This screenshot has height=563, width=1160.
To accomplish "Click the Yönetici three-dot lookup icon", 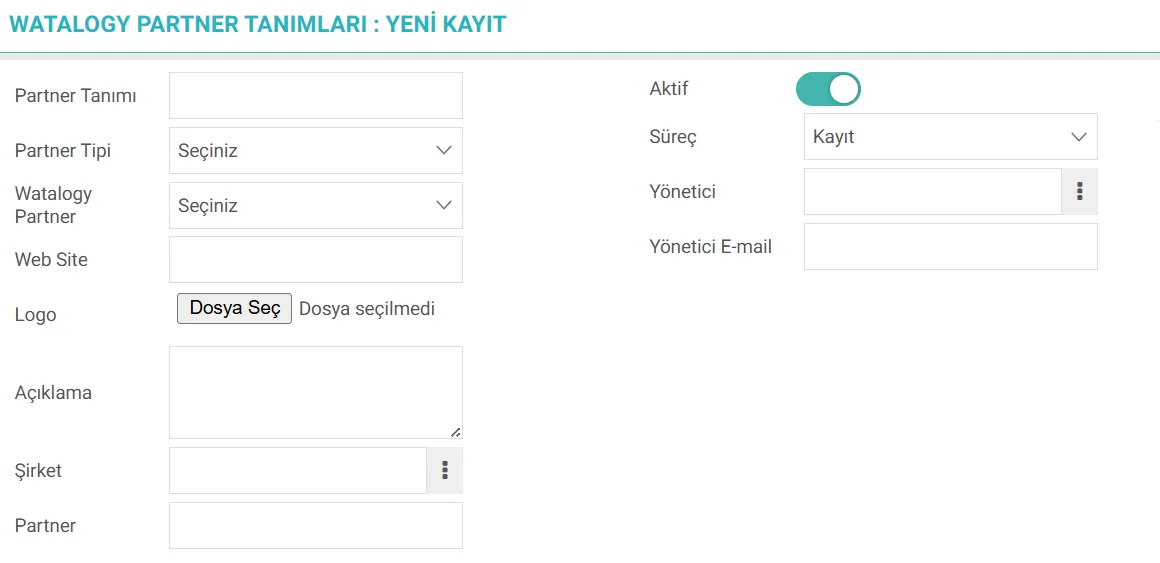I will [1080, 191].
